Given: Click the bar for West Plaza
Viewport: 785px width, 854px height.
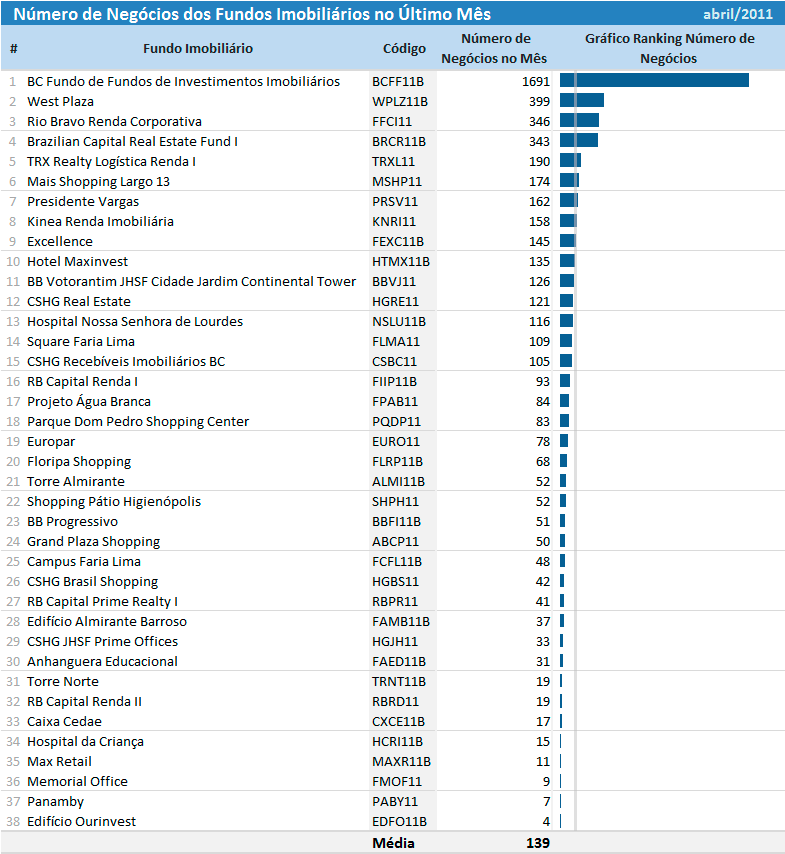Looking at the screenshot, I should 582,100.
